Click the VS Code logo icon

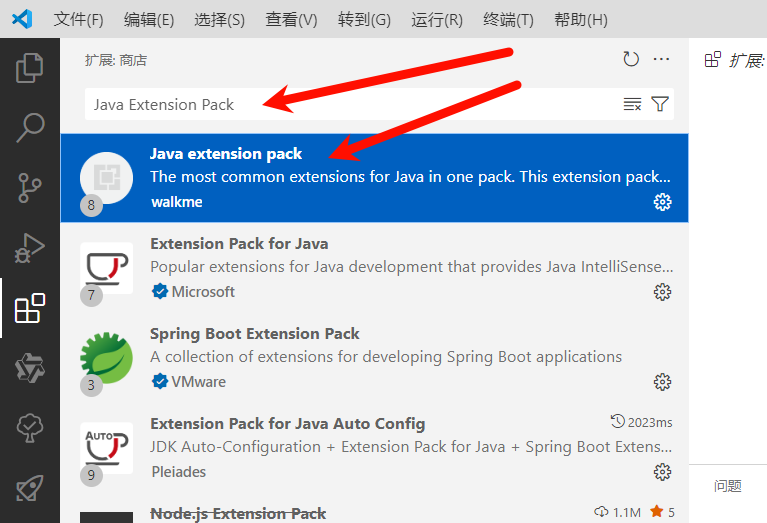tap(22, 20)
